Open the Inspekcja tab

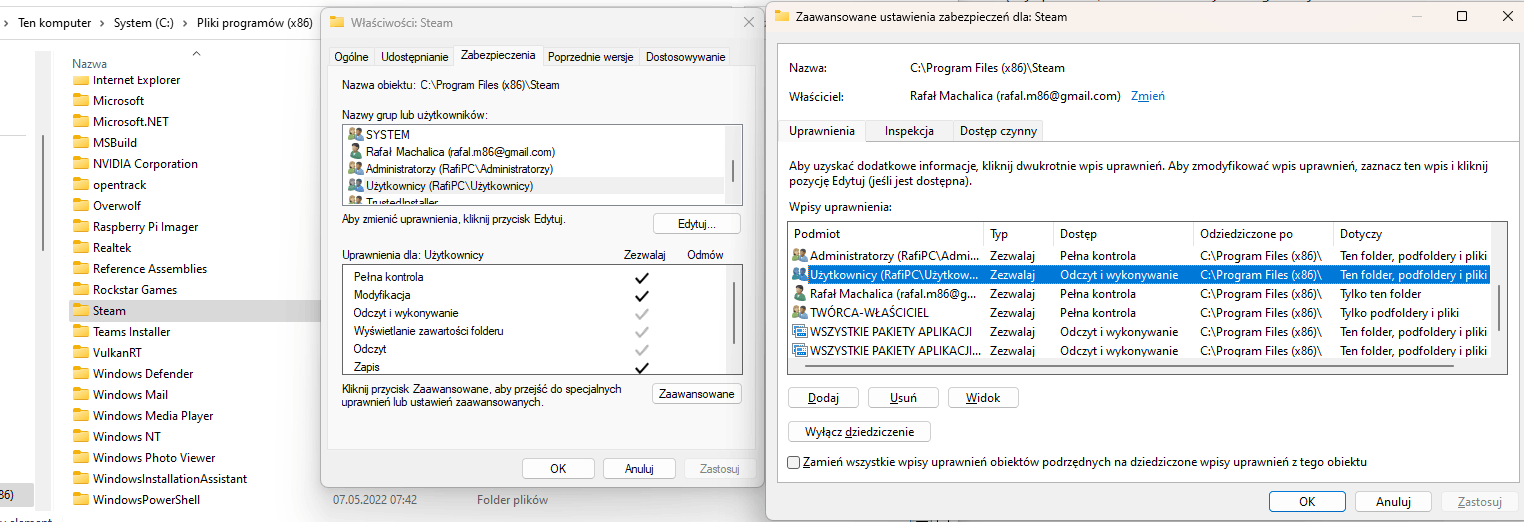pos(909,131)
